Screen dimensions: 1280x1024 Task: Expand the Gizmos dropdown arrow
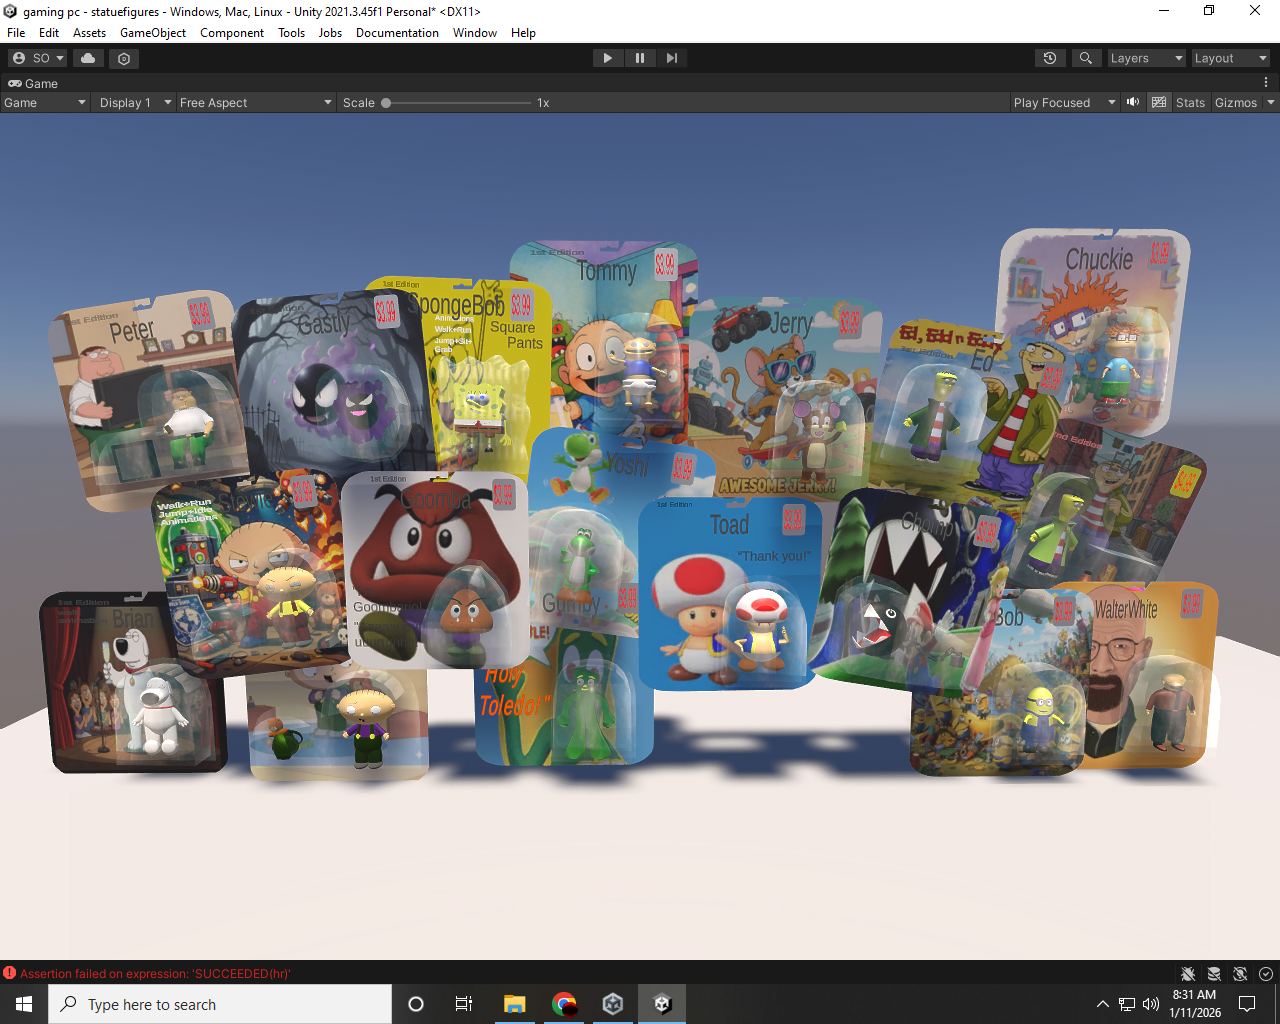tap(1271, 102)
